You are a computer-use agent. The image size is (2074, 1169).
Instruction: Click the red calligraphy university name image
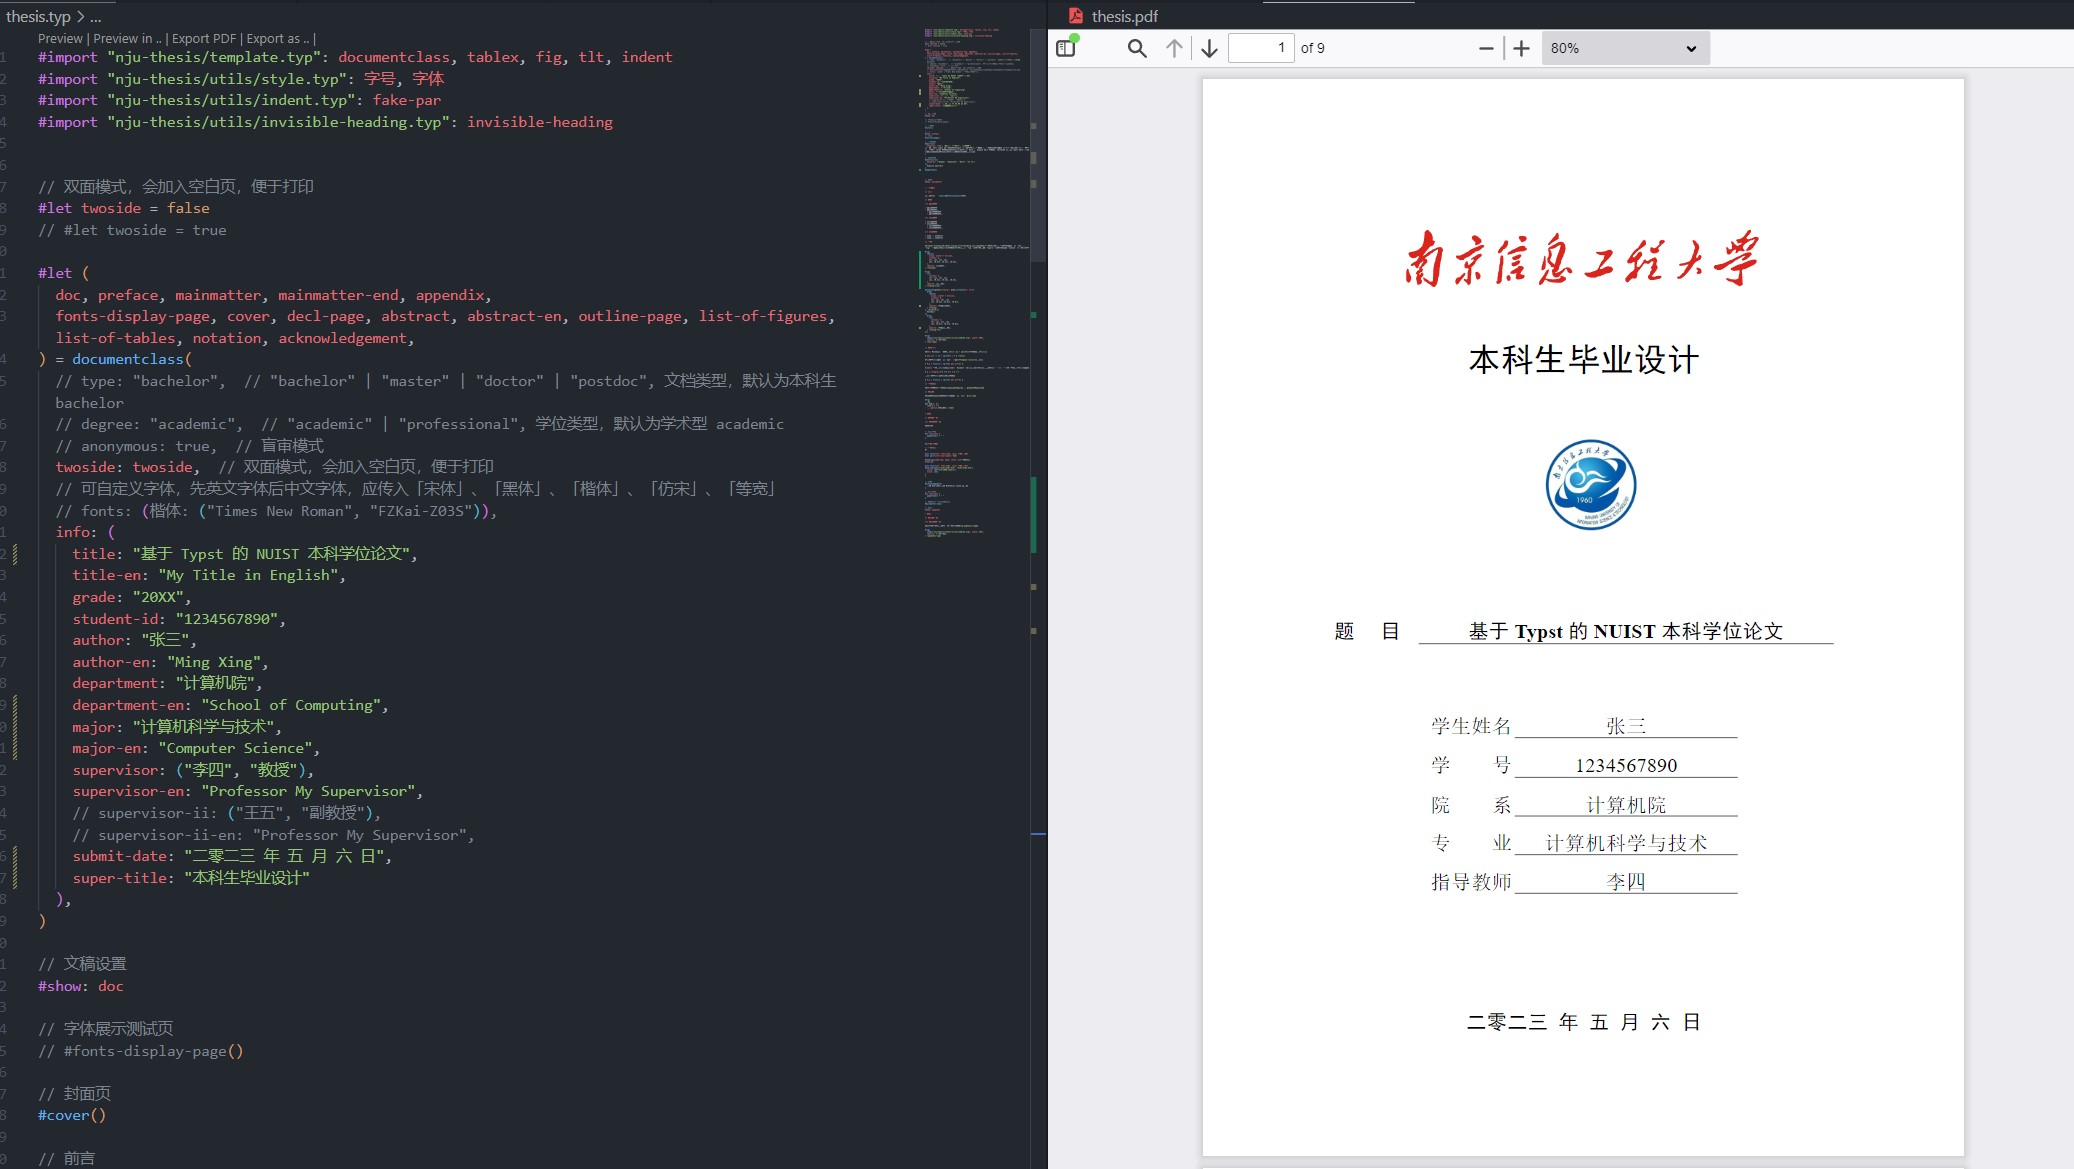(1581, 259)
